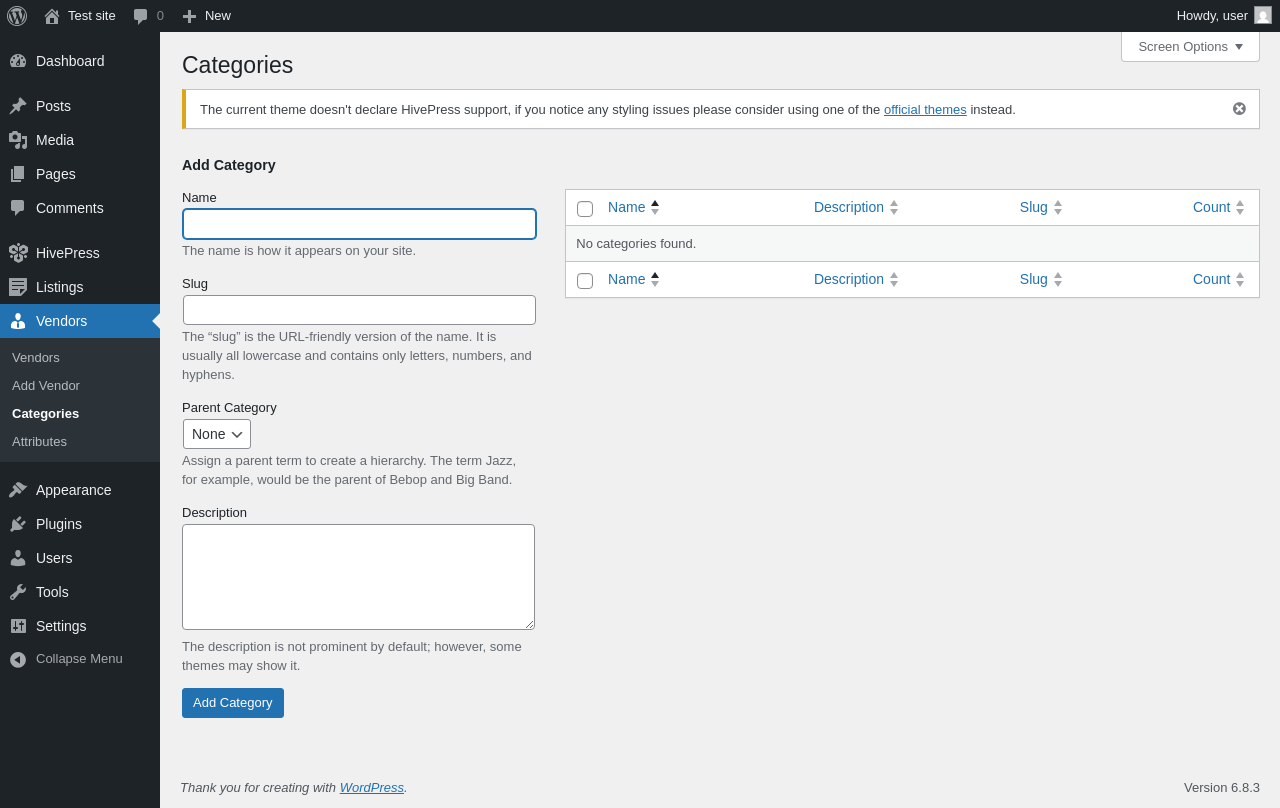Open the HivePress menu icon
The image size is (1280, 808).
[x=18, y=253]
